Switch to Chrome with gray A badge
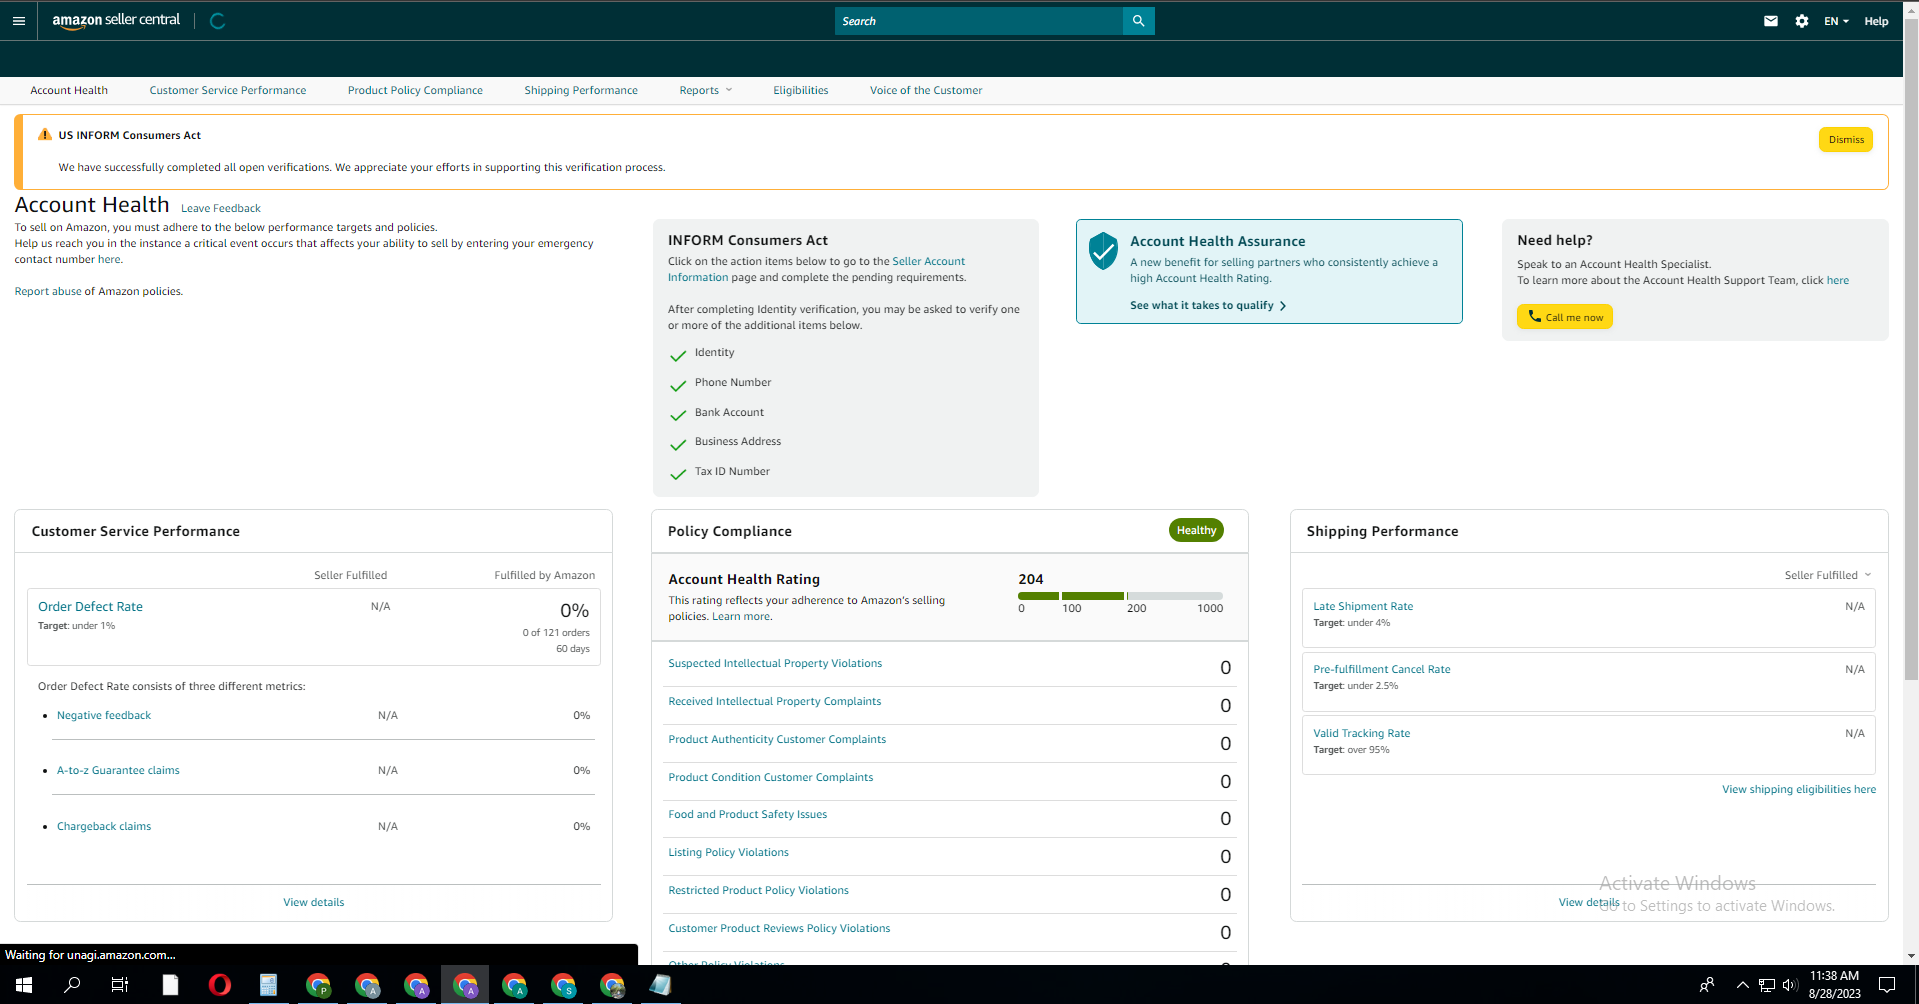 (367, 985)
